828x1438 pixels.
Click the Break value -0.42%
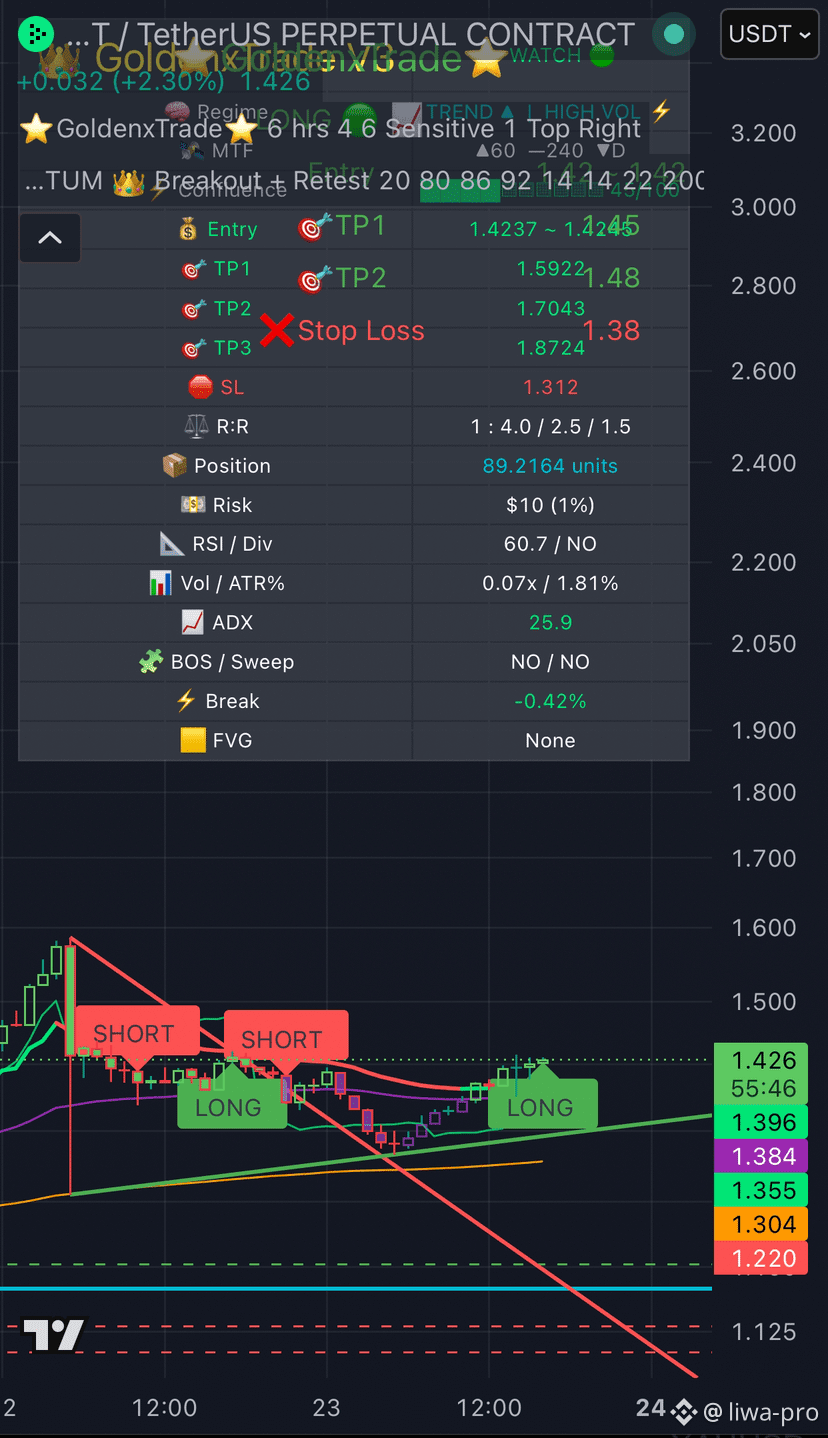click(550, 701)
